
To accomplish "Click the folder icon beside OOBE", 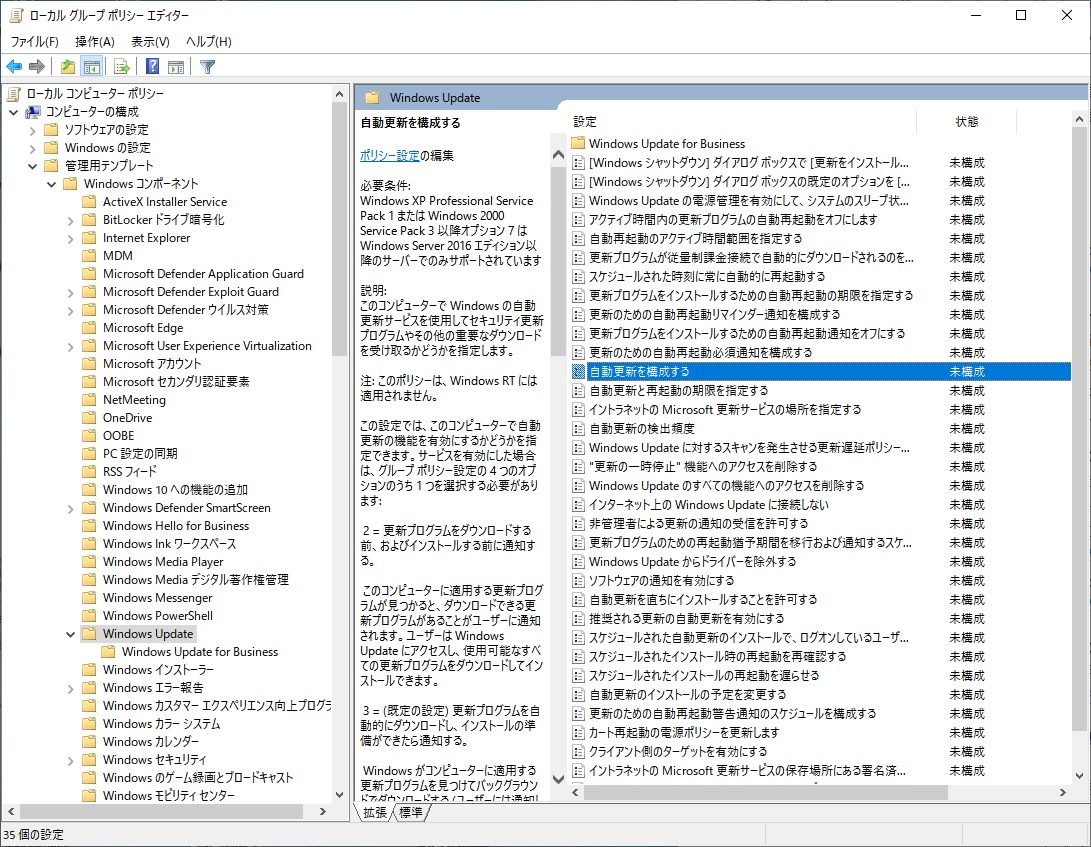I will (89, 436).
